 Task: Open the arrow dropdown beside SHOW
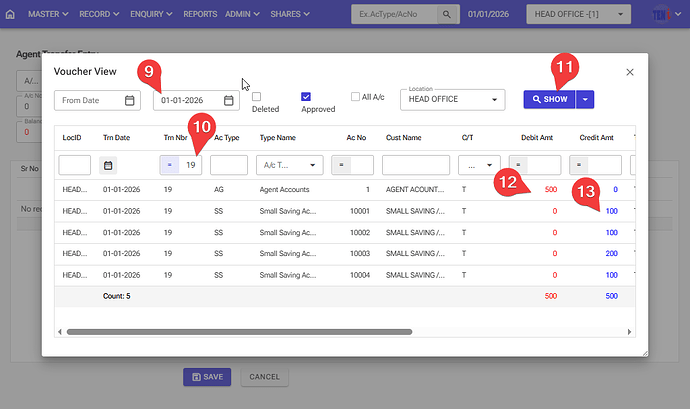tap(585, 99)
